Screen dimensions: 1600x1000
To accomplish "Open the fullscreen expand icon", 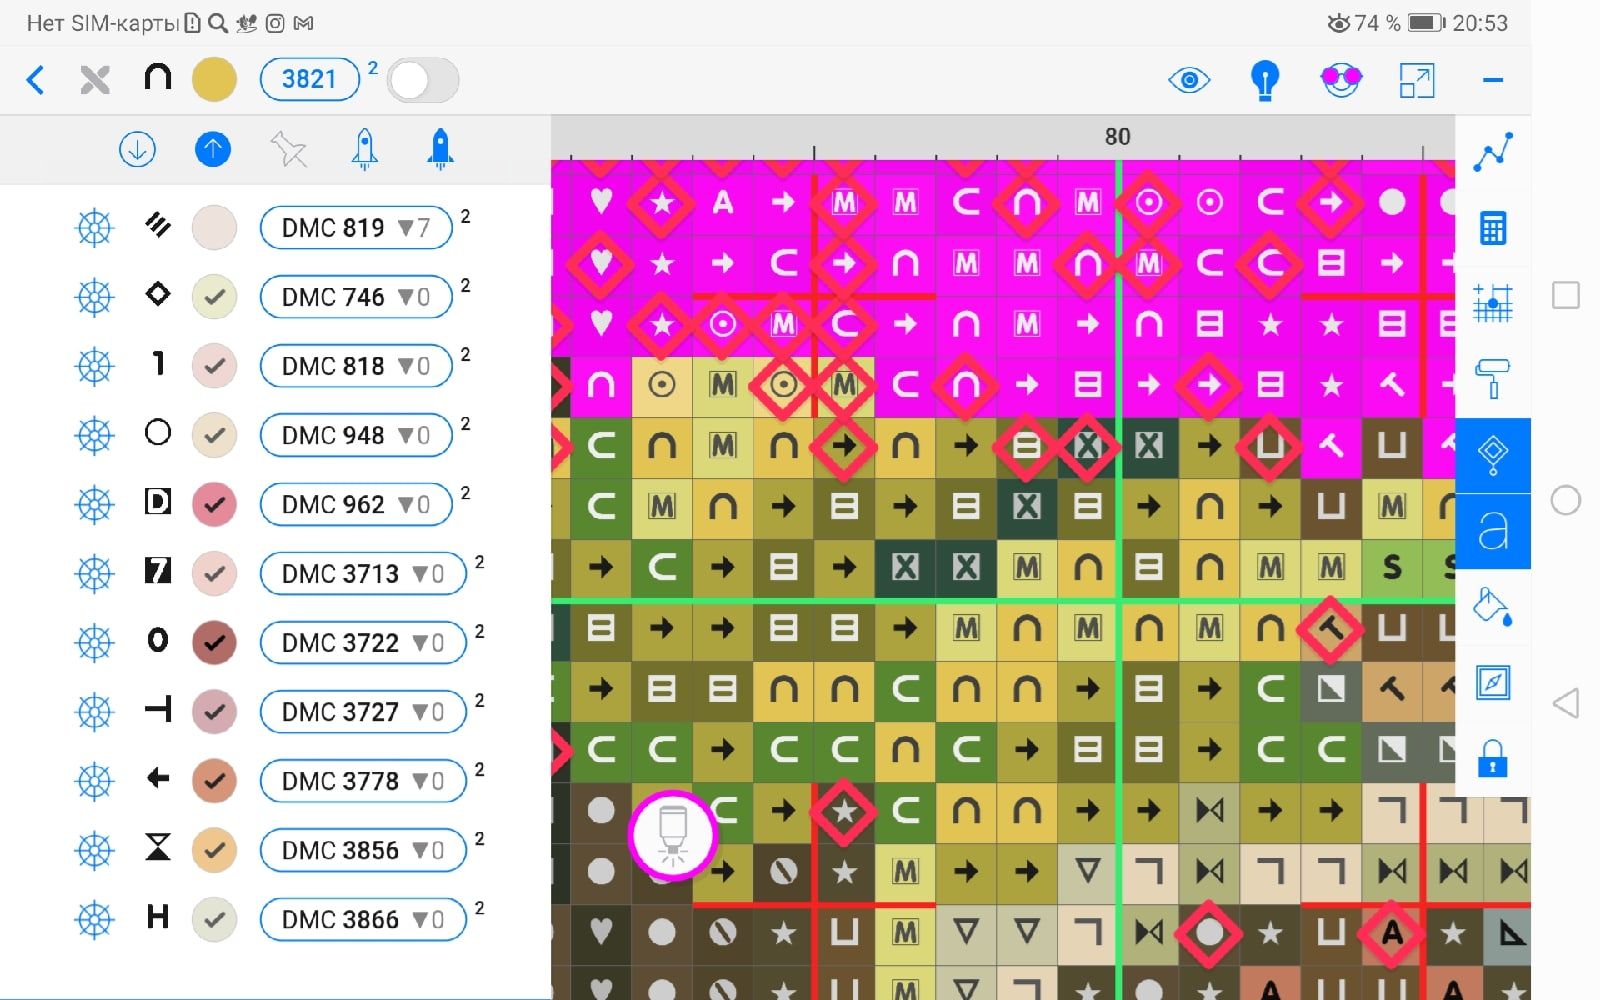I will point(1416,80).
